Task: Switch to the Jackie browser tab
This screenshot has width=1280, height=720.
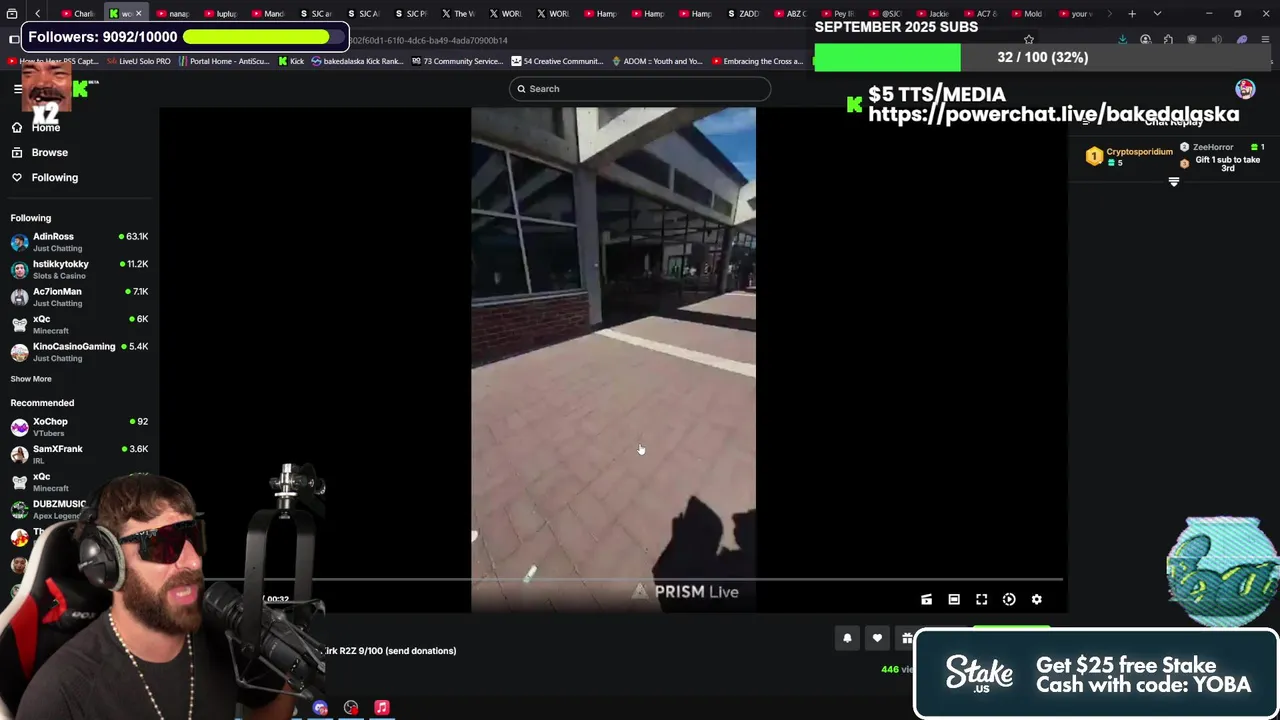Action: (x=932, y=14)
